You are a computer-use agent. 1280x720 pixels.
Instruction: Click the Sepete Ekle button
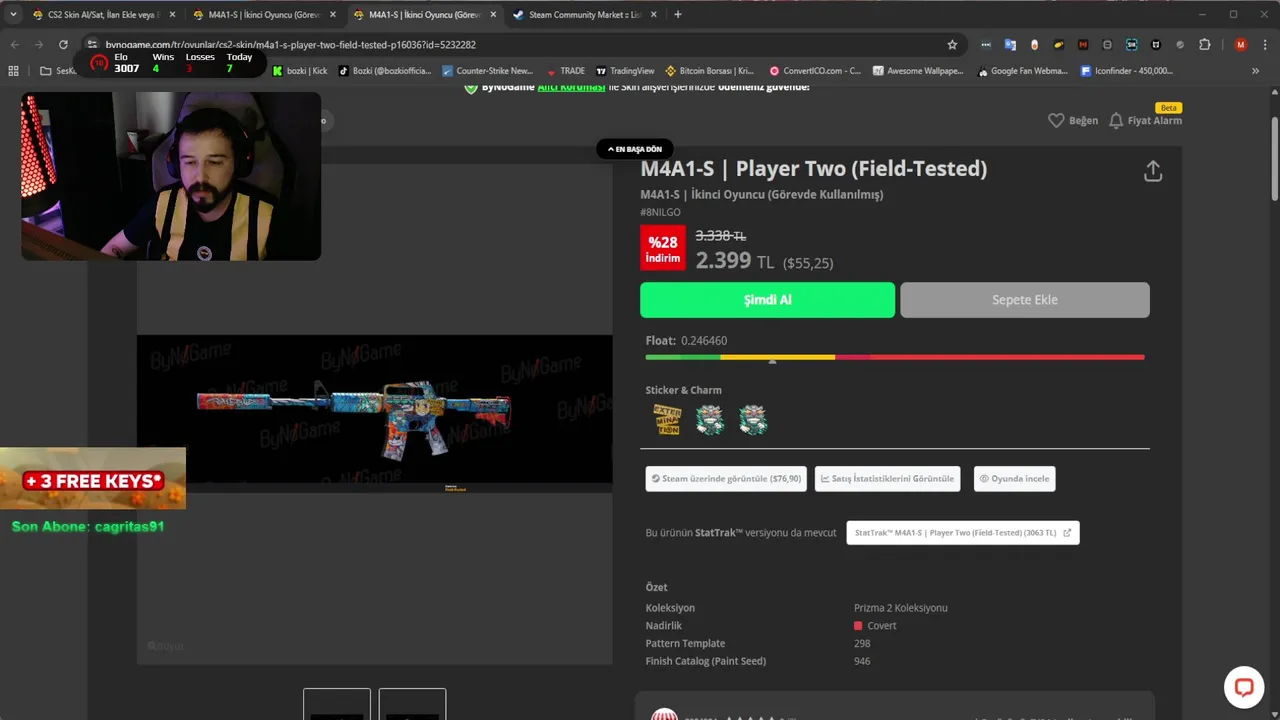[1025, 300]
